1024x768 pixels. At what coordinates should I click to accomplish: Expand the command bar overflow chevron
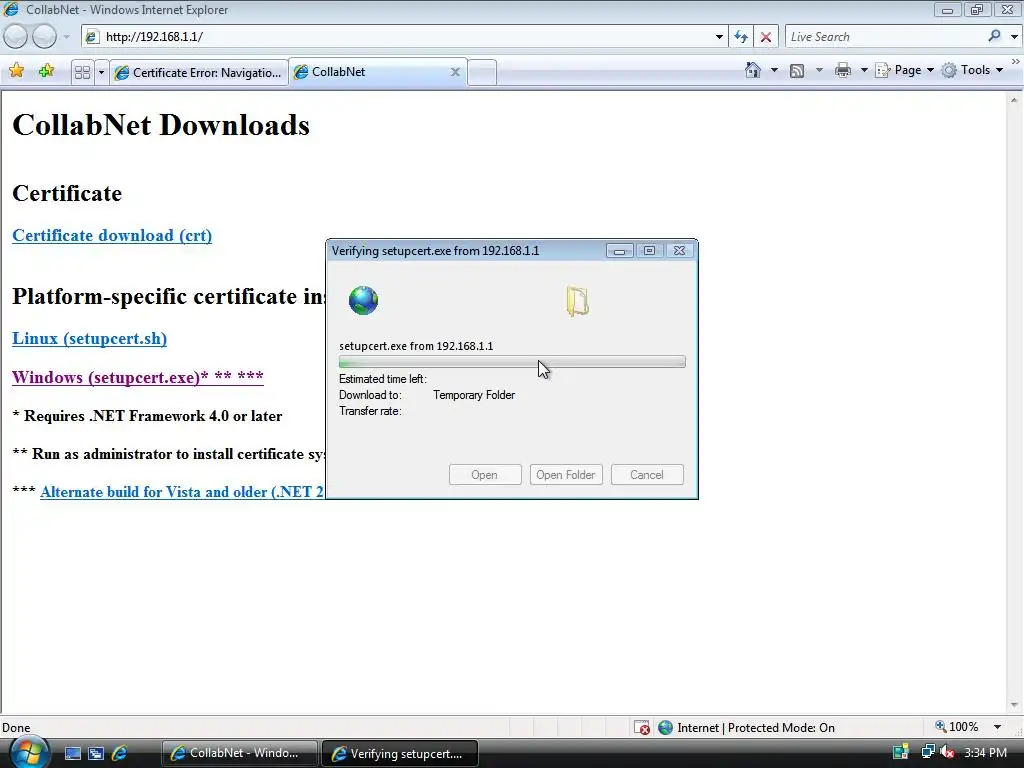click(x=1016, y=62)
